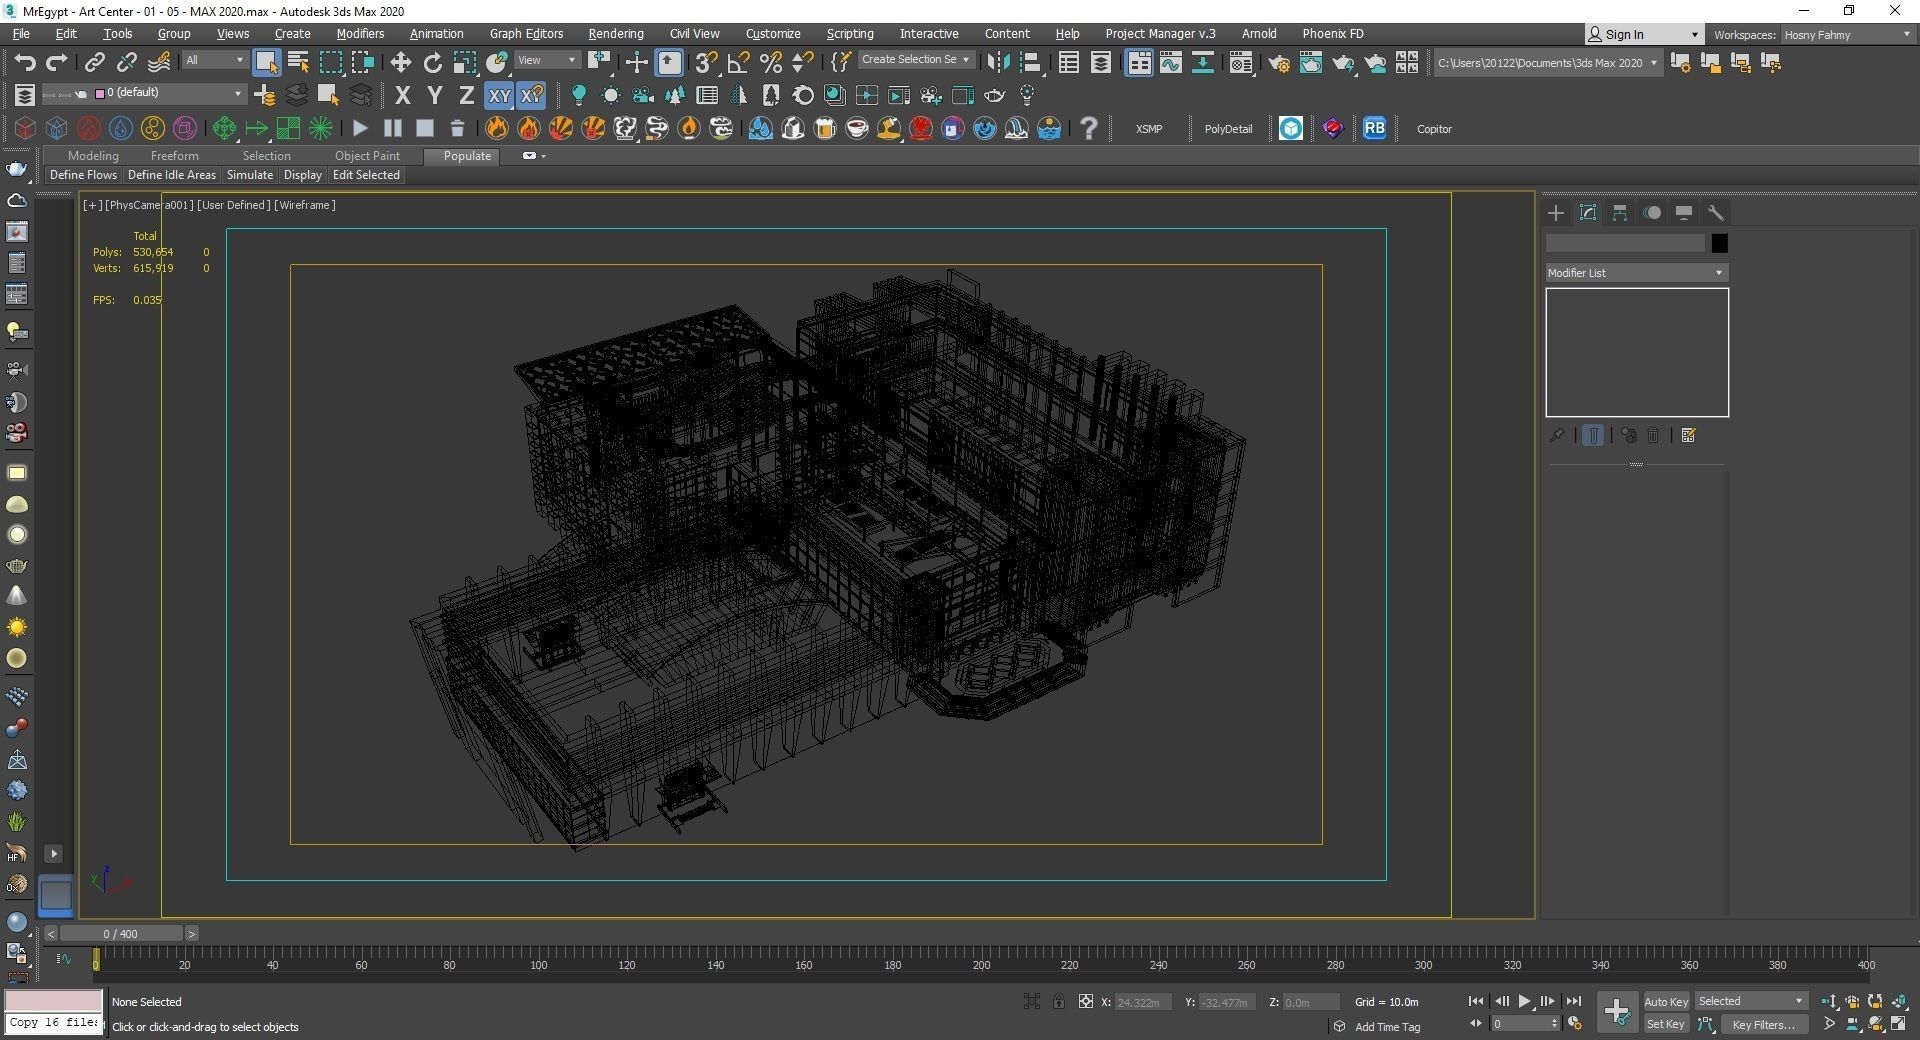The height and width of the screenshot is (1040, 1920).
Task: Click the Copitor toolbar button
Action: coord(1434,129)
